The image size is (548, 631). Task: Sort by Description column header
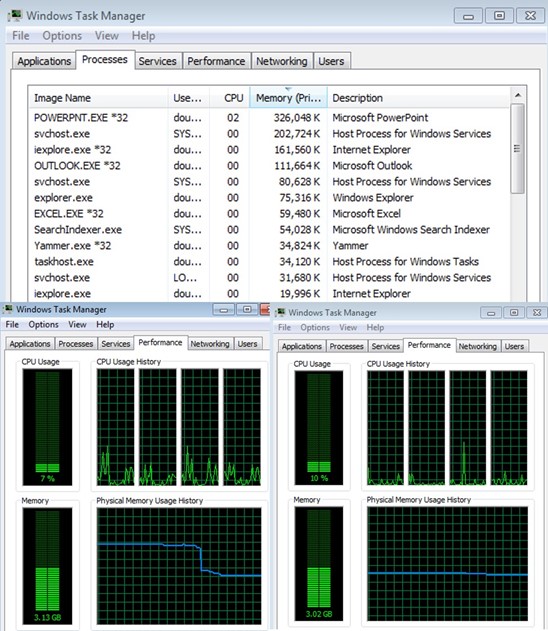(418, 98)
